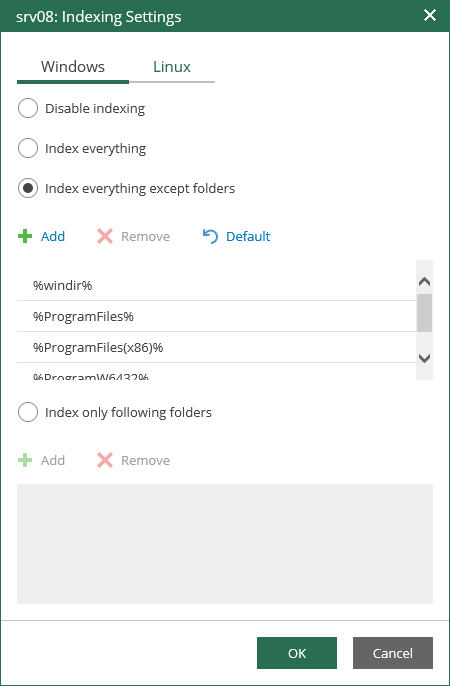Viewport: 450px width, 686px height.
Task: Click the folder list scrollbar thumb
Action: pyautogui.click(x=424, y=313)
